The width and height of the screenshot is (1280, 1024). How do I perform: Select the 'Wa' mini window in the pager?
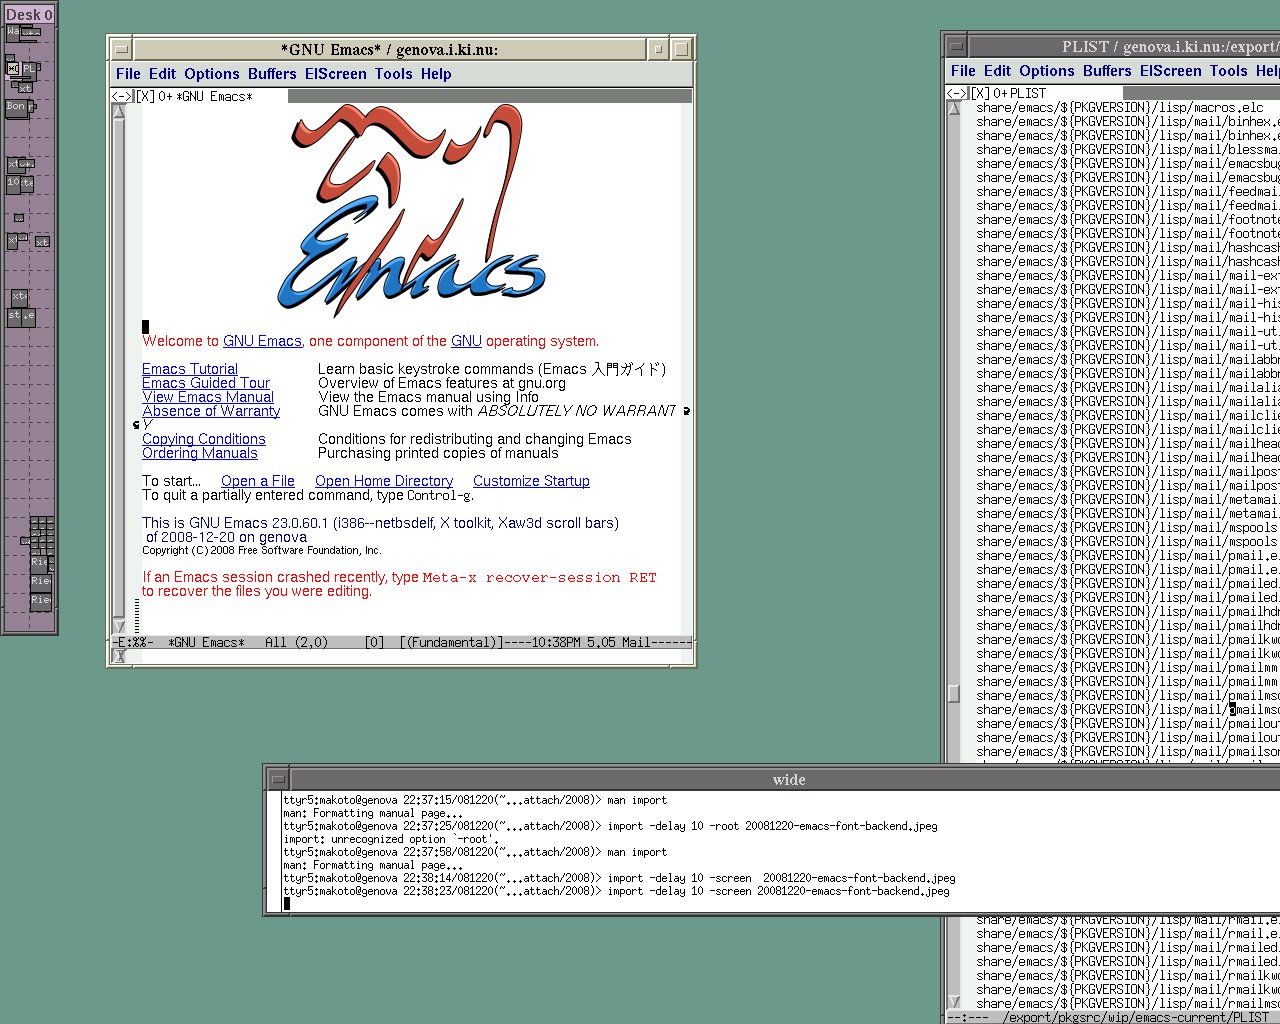point(13,32)
